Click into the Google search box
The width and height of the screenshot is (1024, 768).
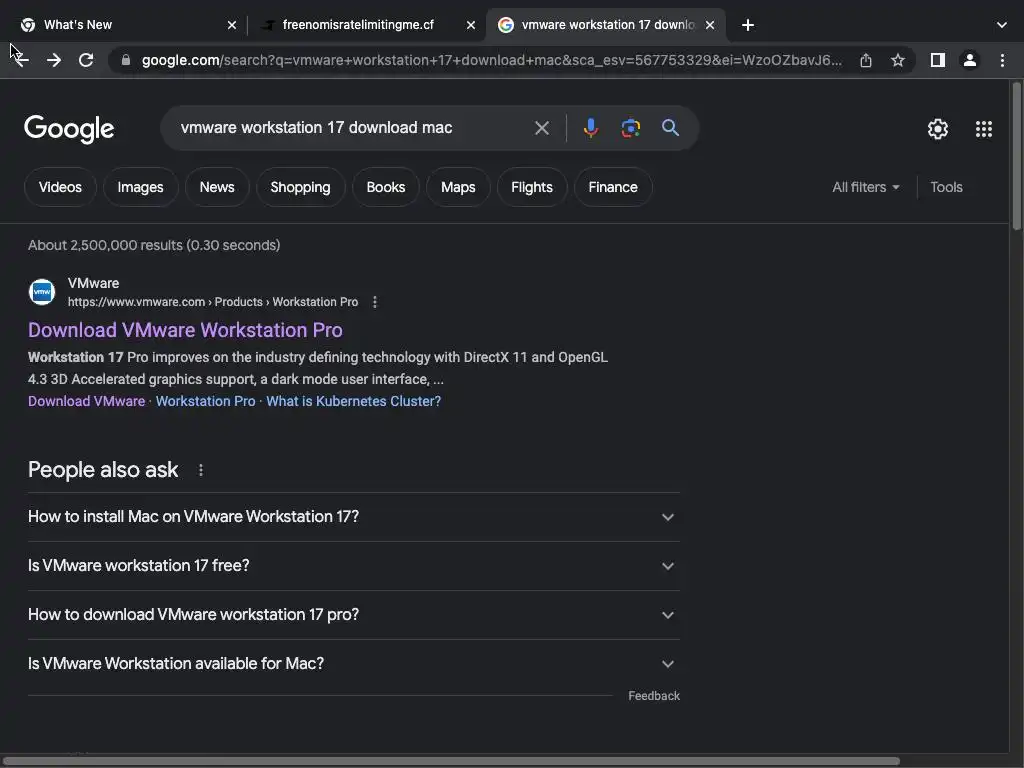pos(349,128)
